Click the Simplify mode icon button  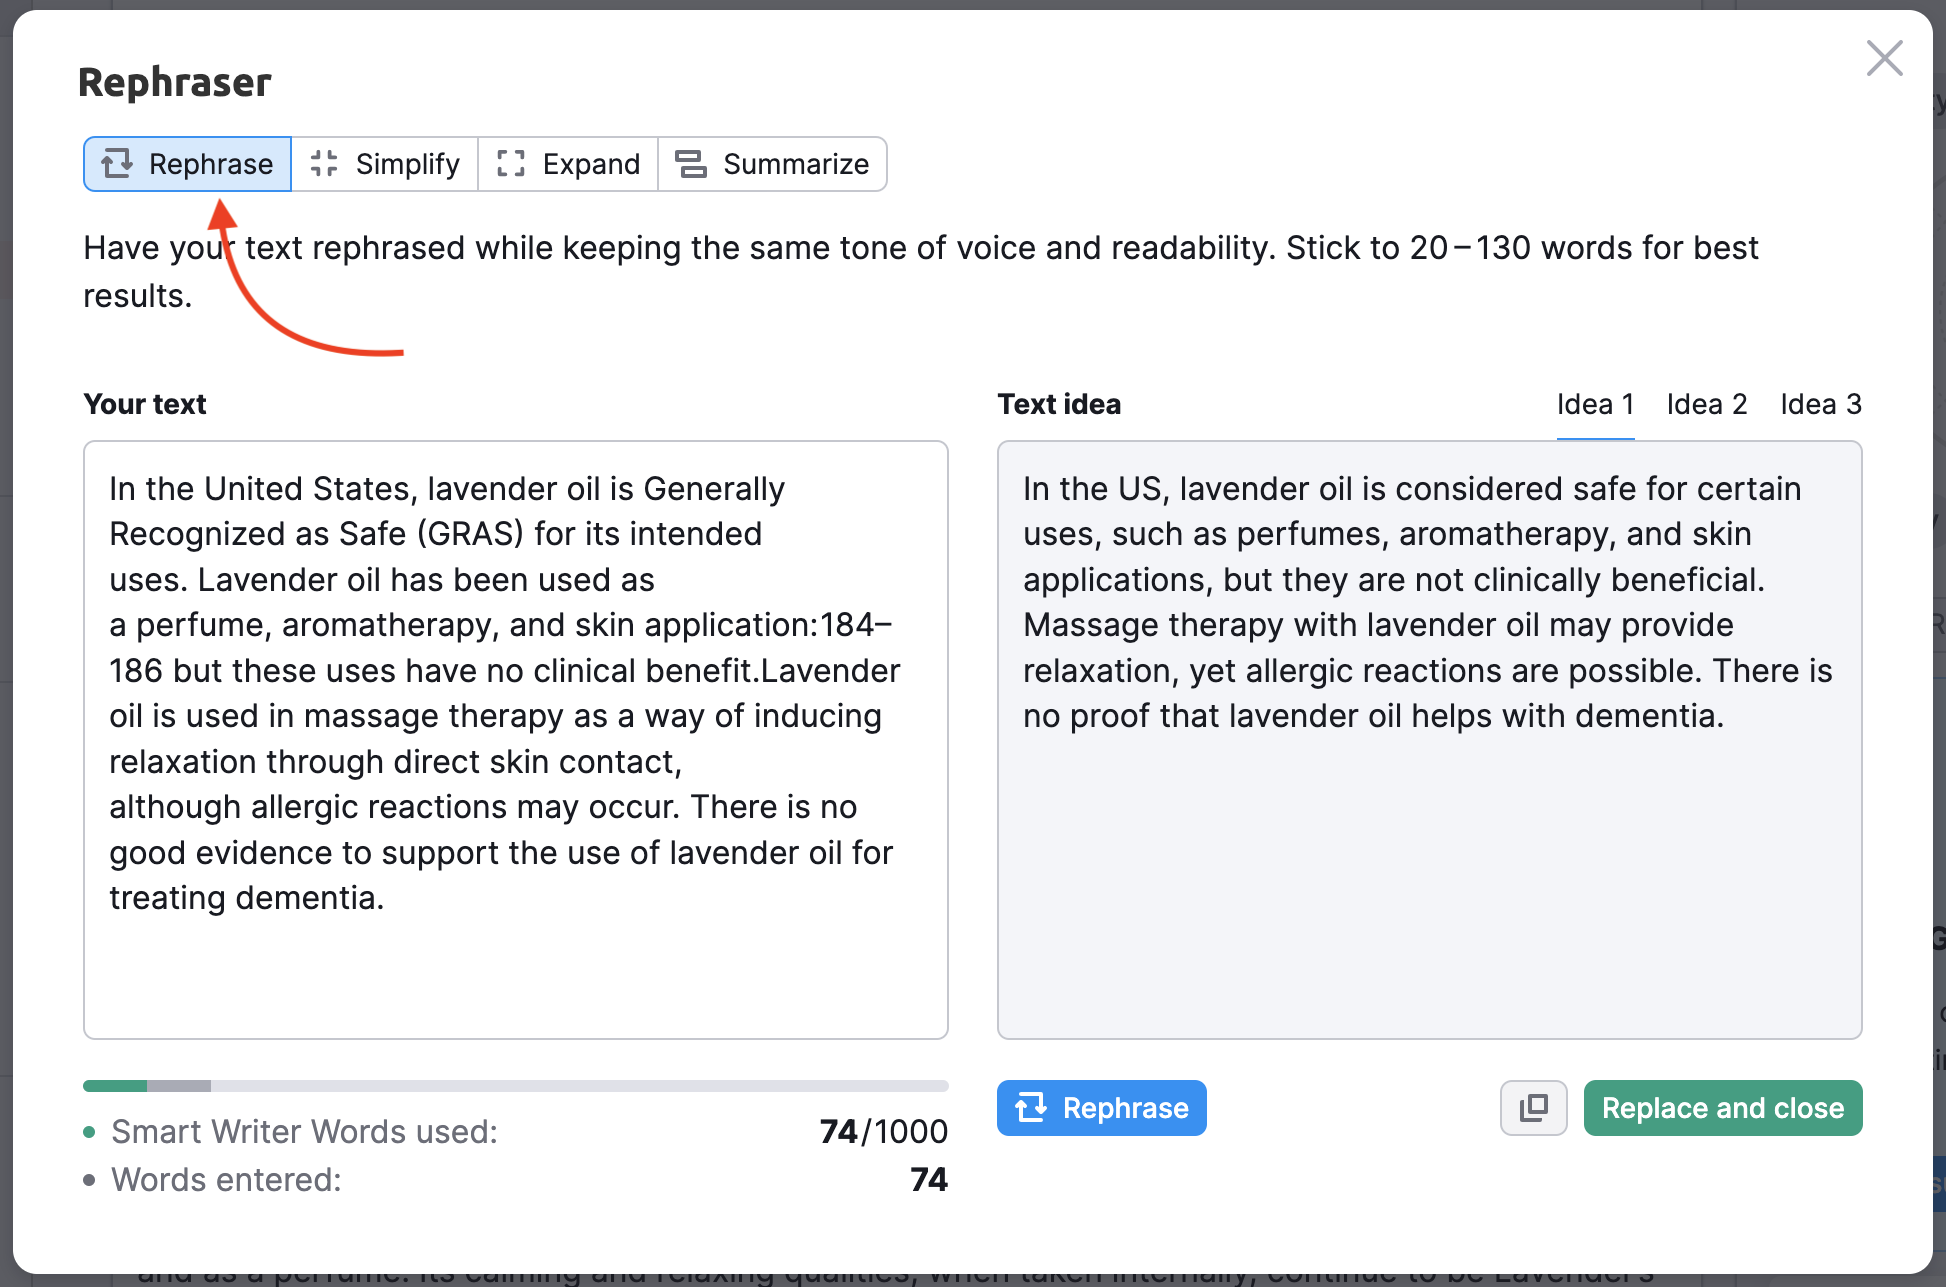(x=325, y=162)
